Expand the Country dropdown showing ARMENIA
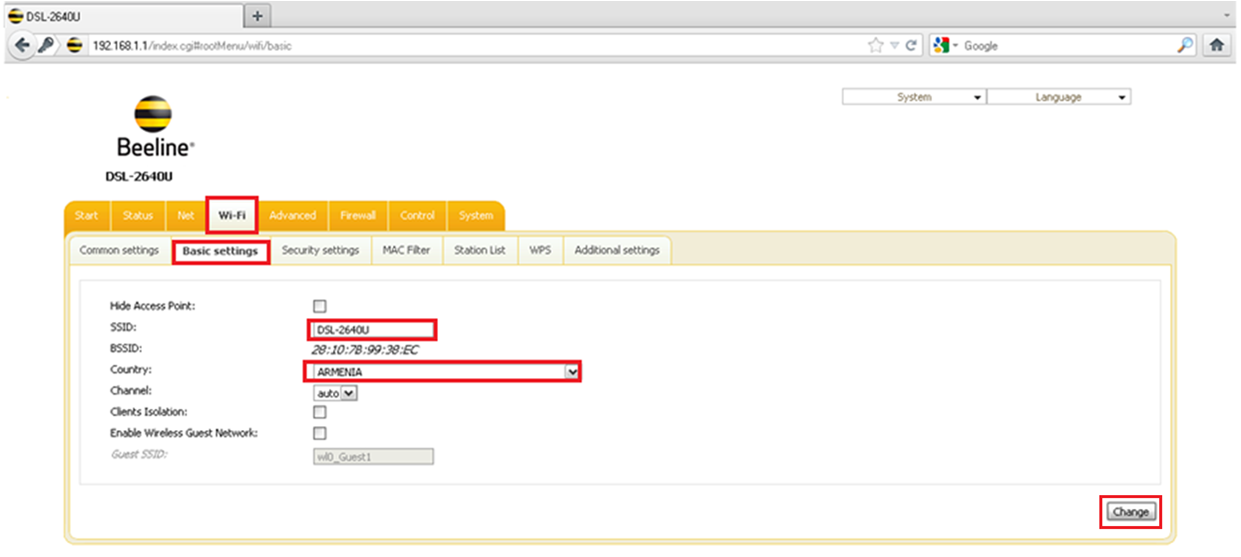The height and width of the screenshot is (557, 1241). 572,372
